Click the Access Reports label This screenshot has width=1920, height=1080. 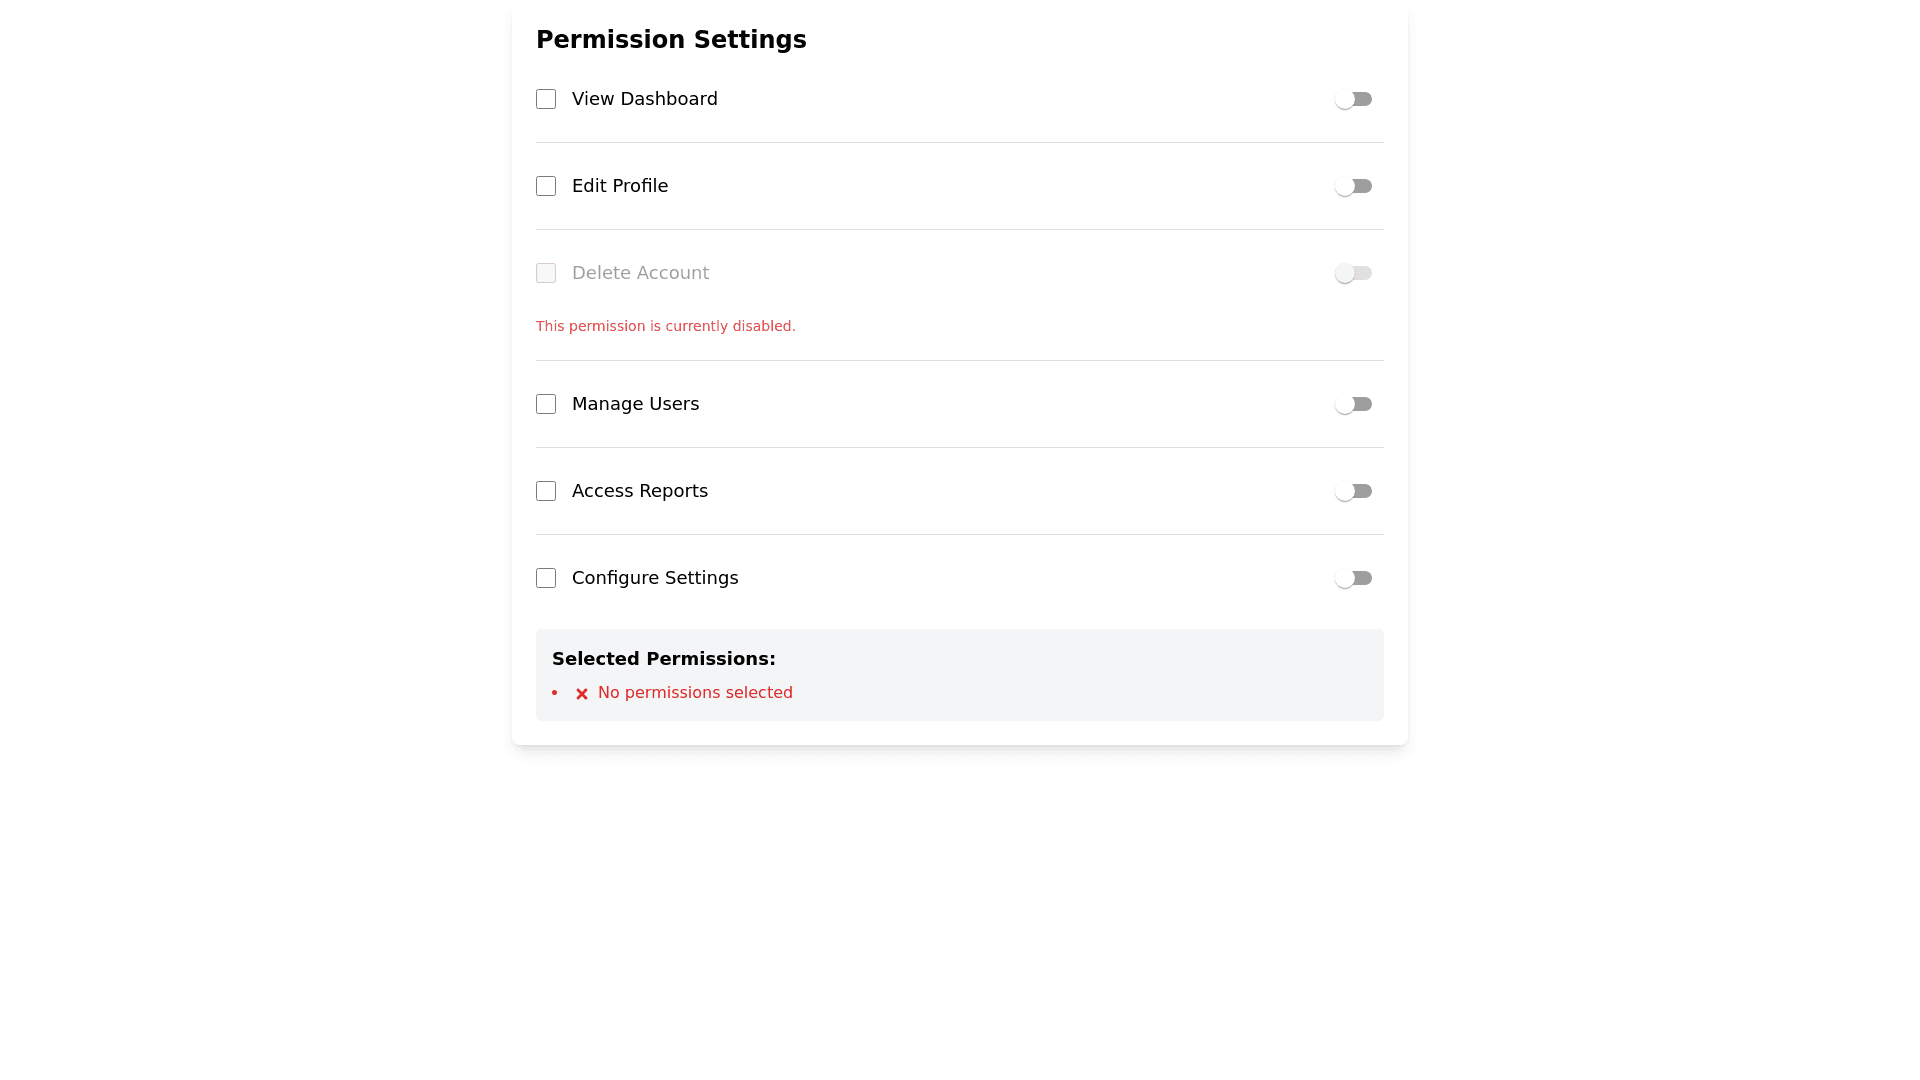point(639,491)
